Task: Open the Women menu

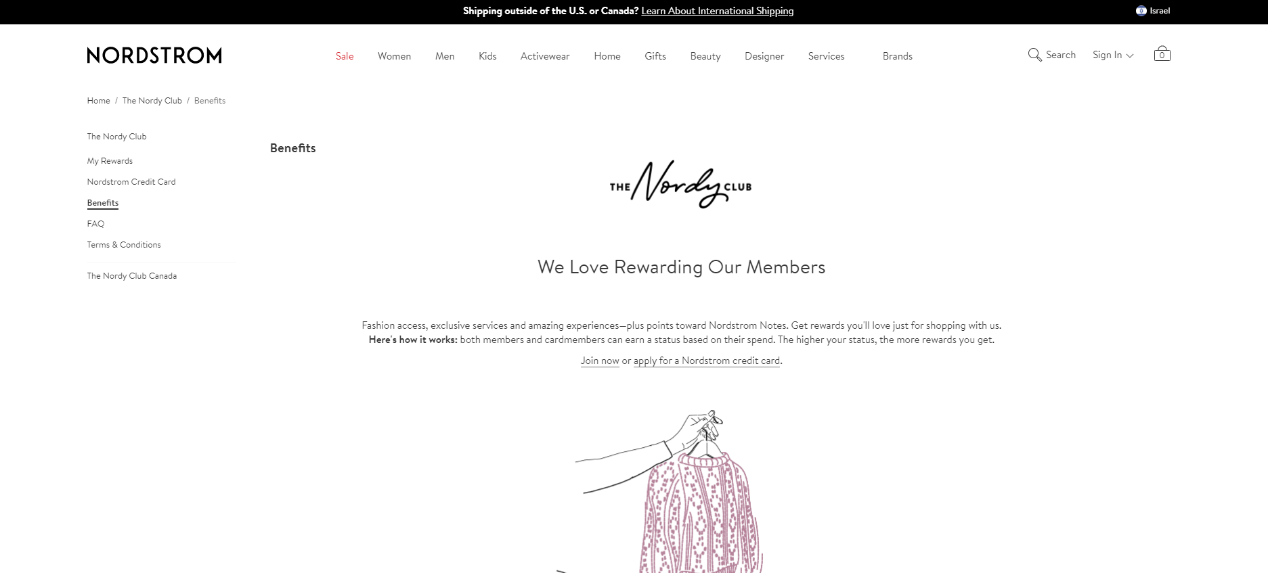Action: [x=394, y=56]
